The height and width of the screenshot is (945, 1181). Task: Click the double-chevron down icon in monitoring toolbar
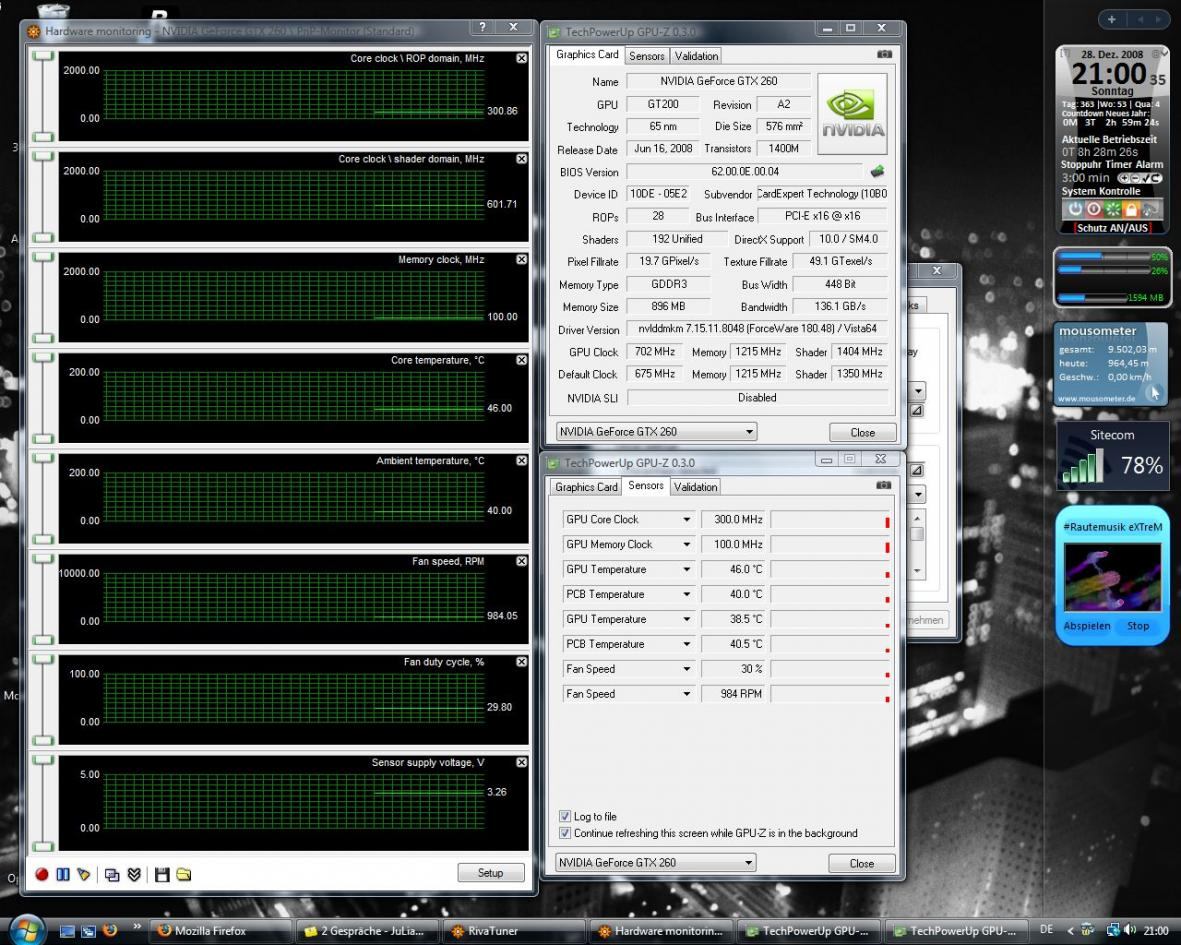pyautogui.click(x=134, y=874)
